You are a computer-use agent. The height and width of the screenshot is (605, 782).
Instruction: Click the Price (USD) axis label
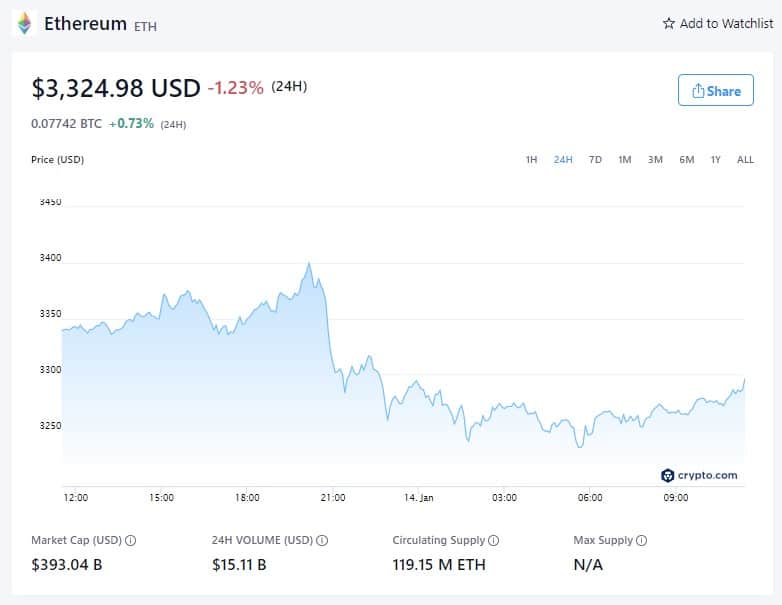(x=57, y=160)
